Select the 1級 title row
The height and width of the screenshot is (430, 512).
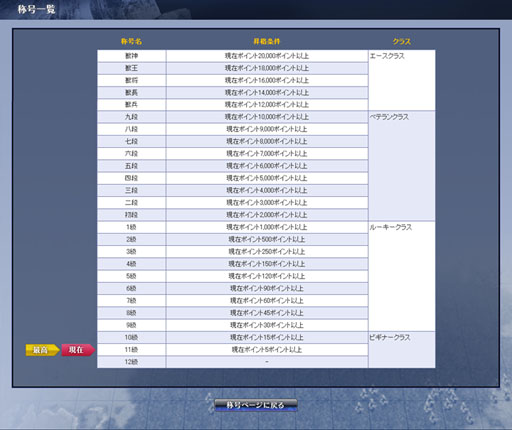point(233,227)
